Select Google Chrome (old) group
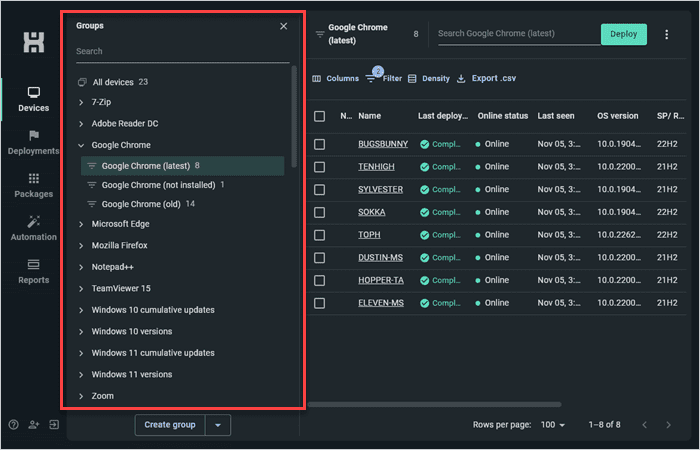 pos(141,204)
